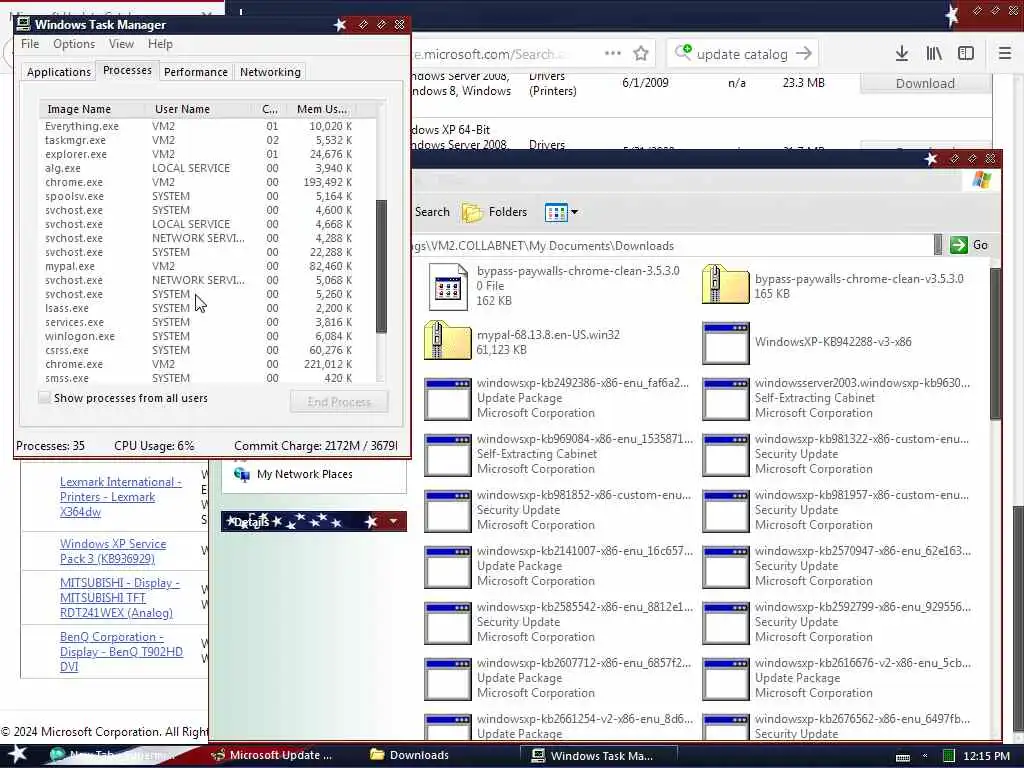This screenshot has width=1024, height=768.
Task: Open the View menu in Task Manager
Action: tap(121, 44)
